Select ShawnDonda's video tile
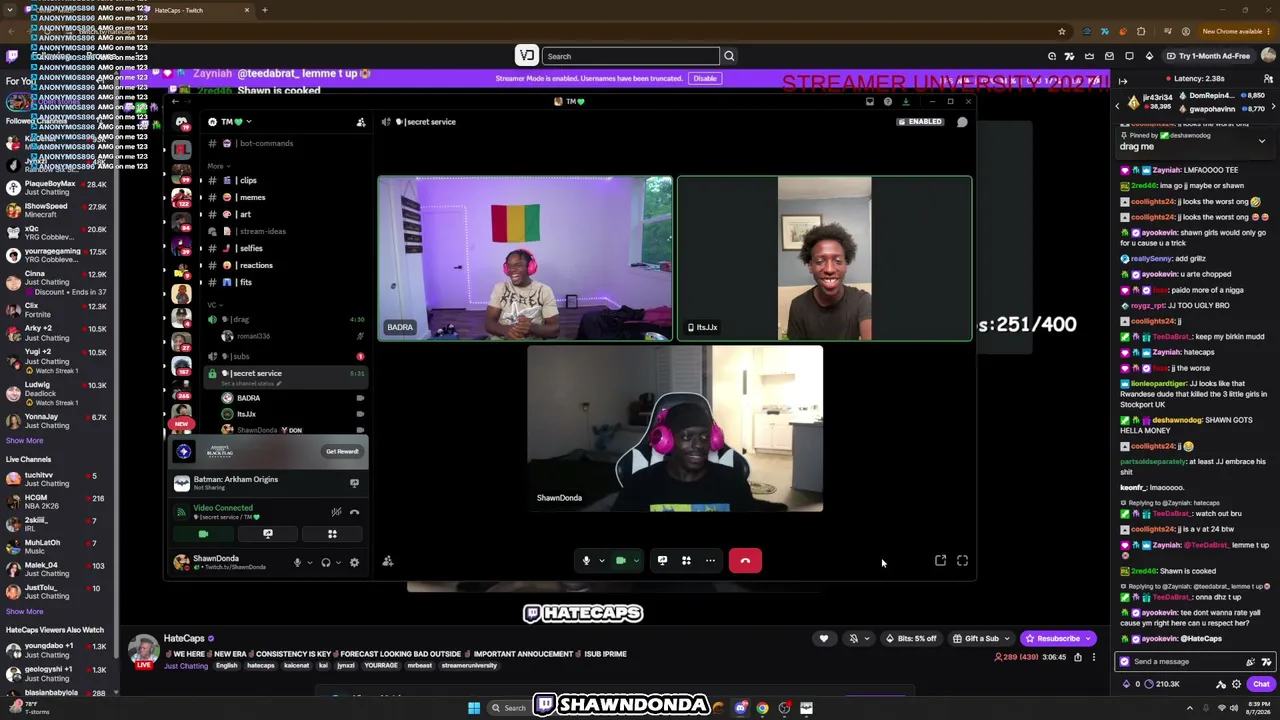1280x720 pixels. pyautogui.click(x=675, y=429)
